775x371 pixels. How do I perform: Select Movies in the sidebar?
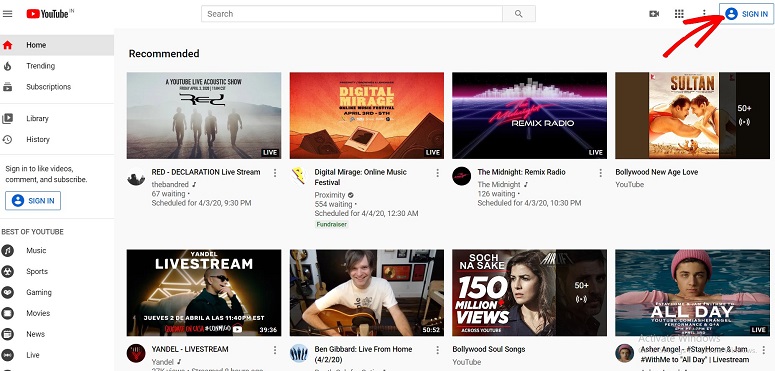click(x=57, y=313)
